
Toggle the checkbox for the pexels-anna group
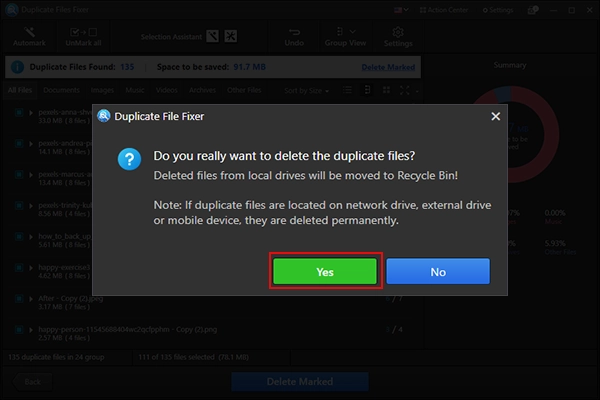coord(19,113)
